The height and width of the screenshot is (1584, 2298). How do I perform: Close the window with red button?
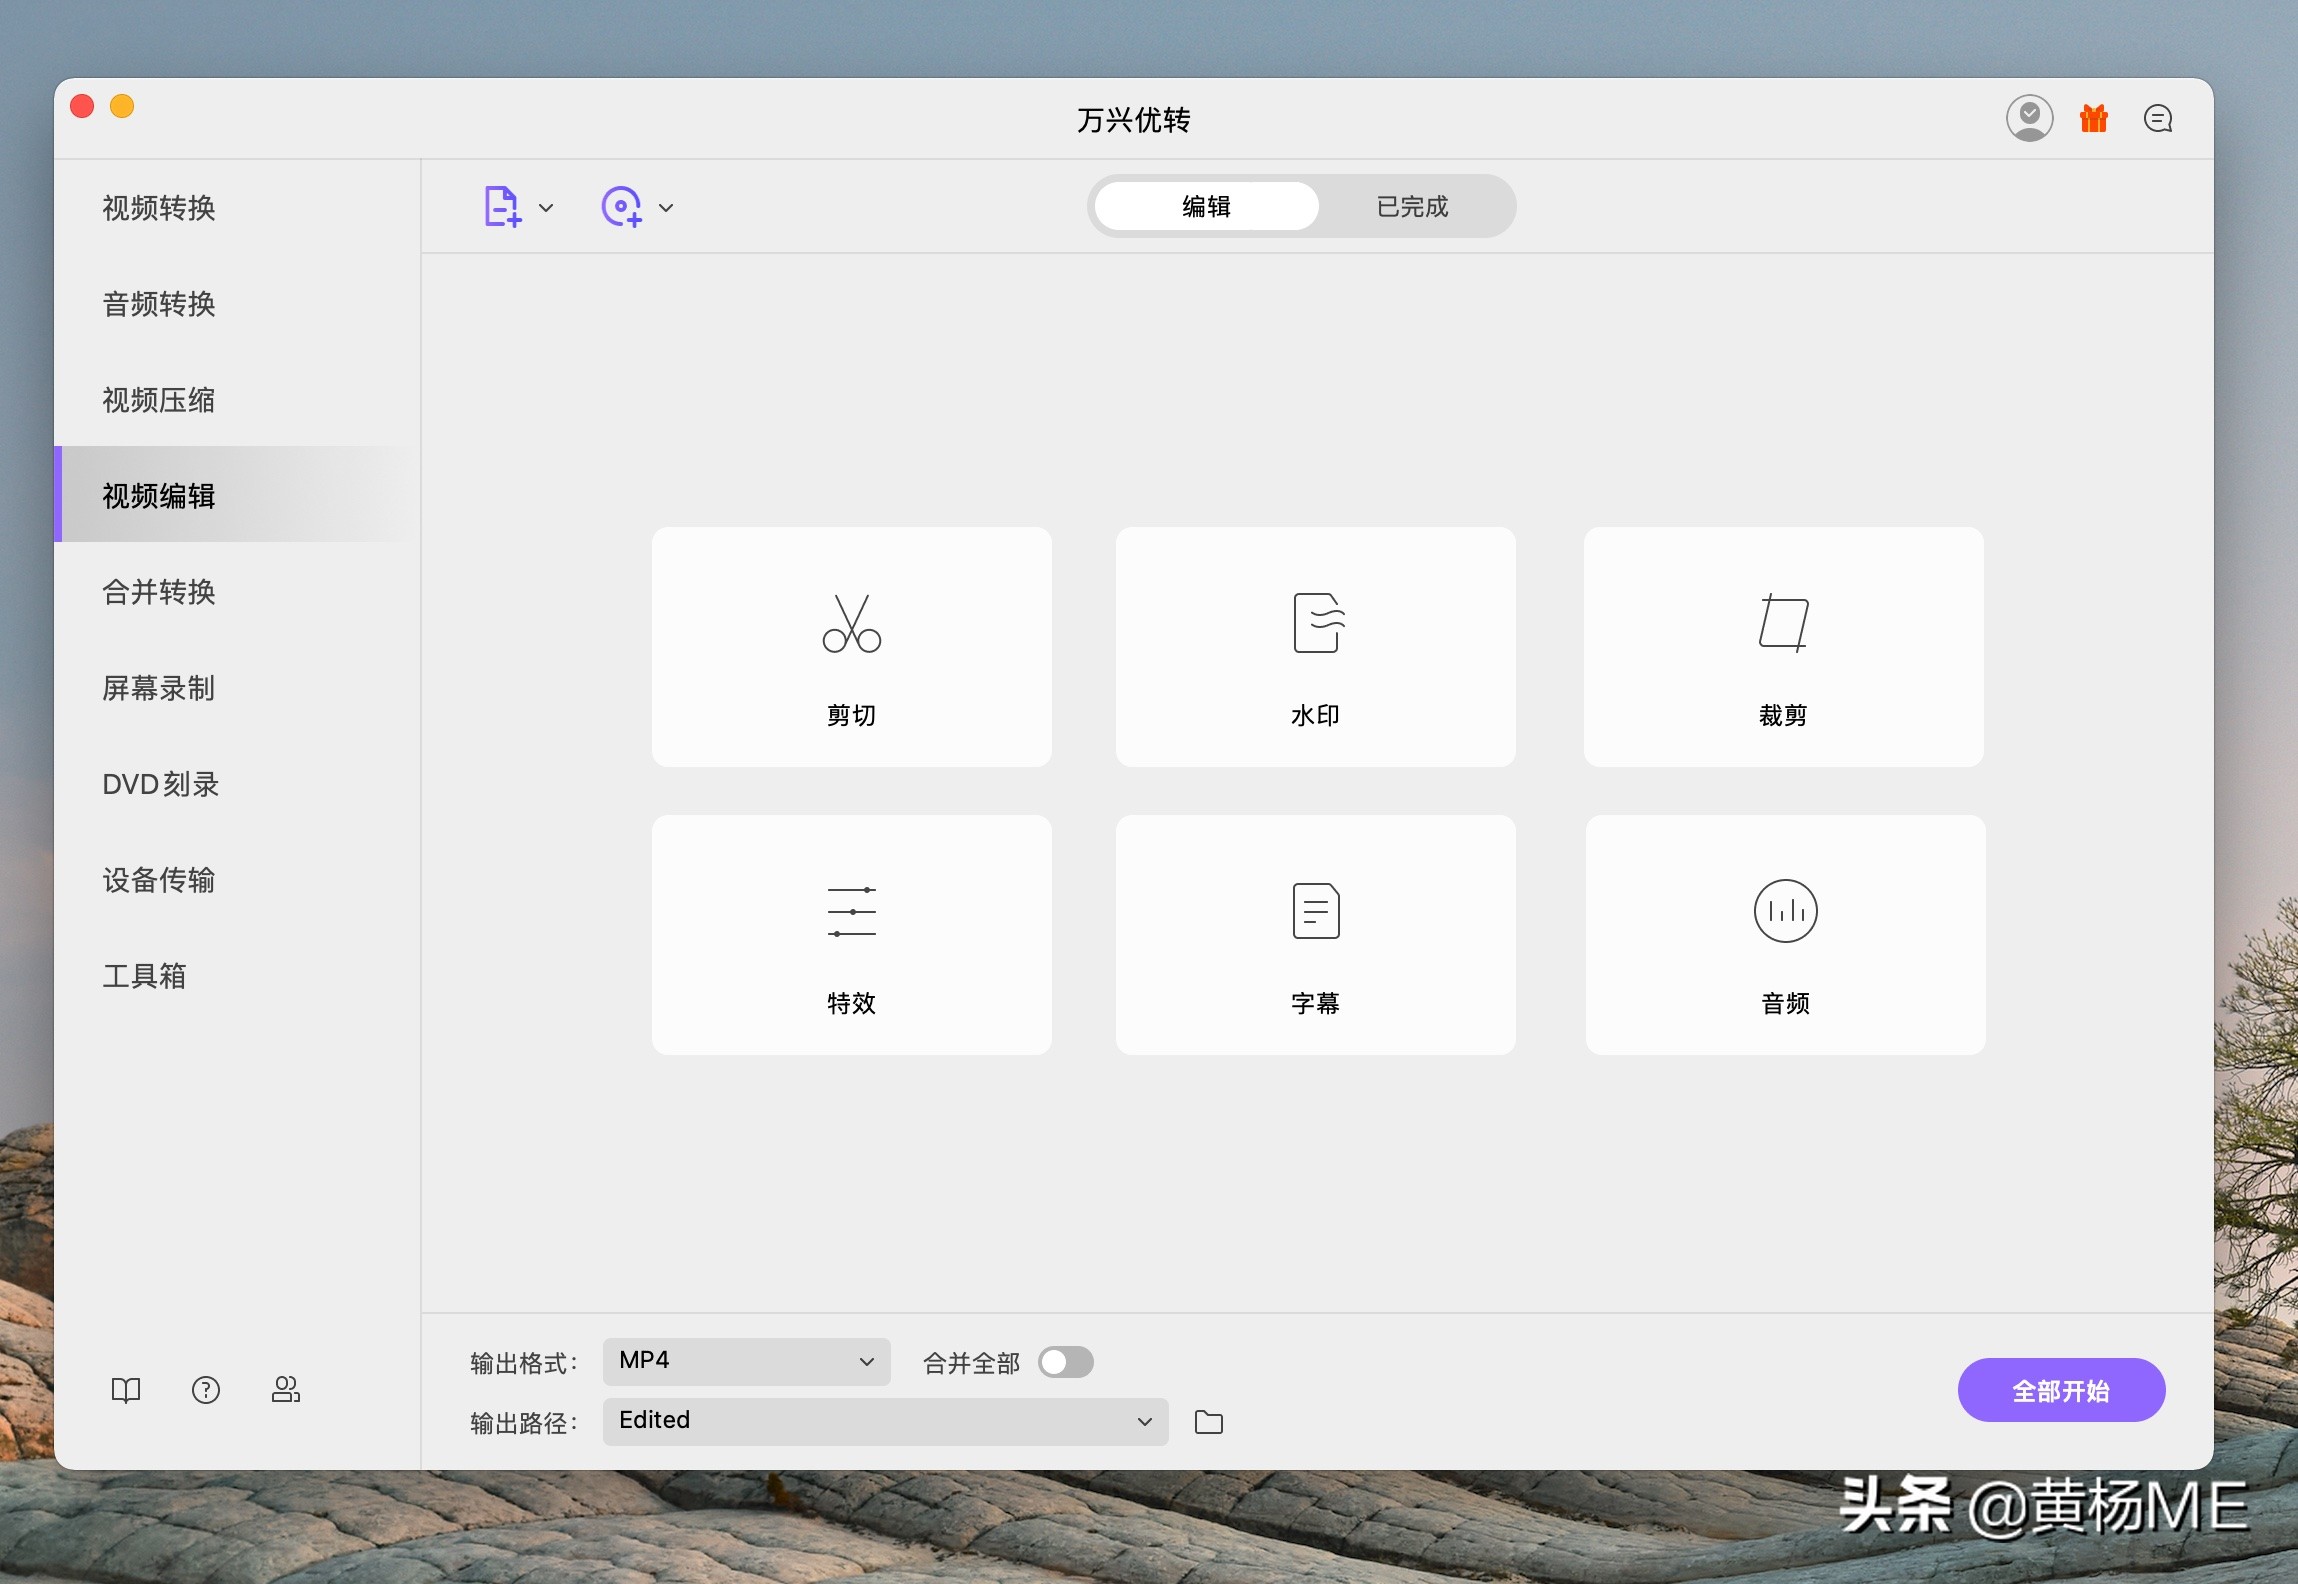(x=82, y=106)
